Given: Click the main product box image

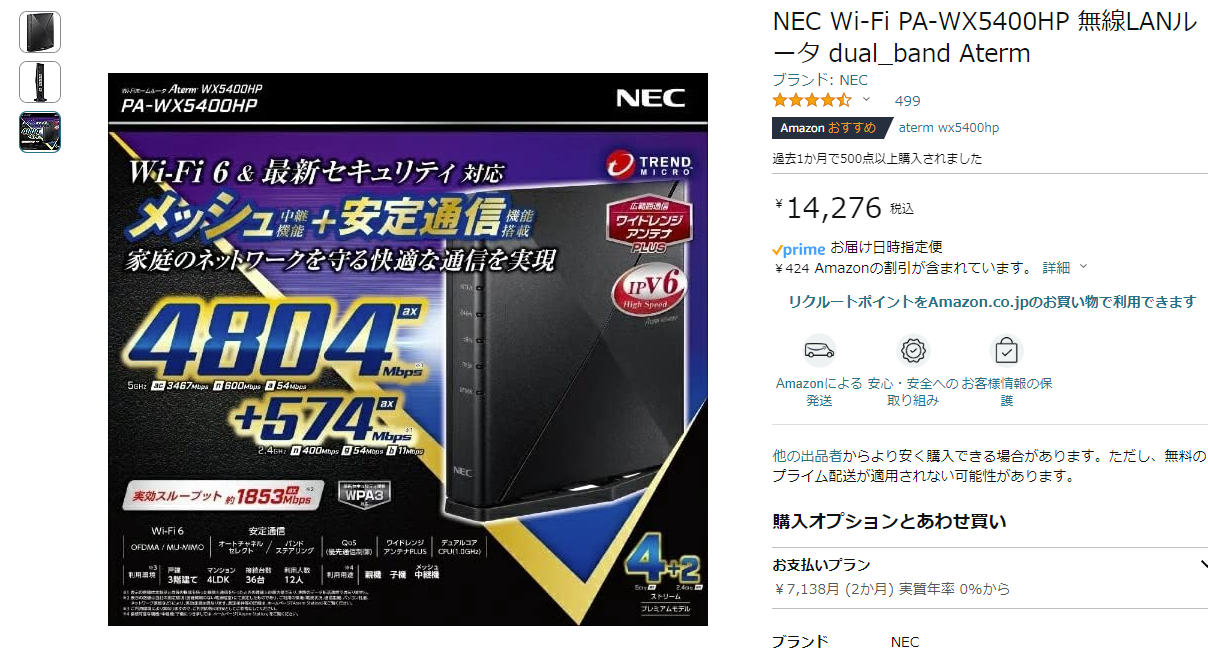Looking at the screenshot, I should click(x=408, y=349).
